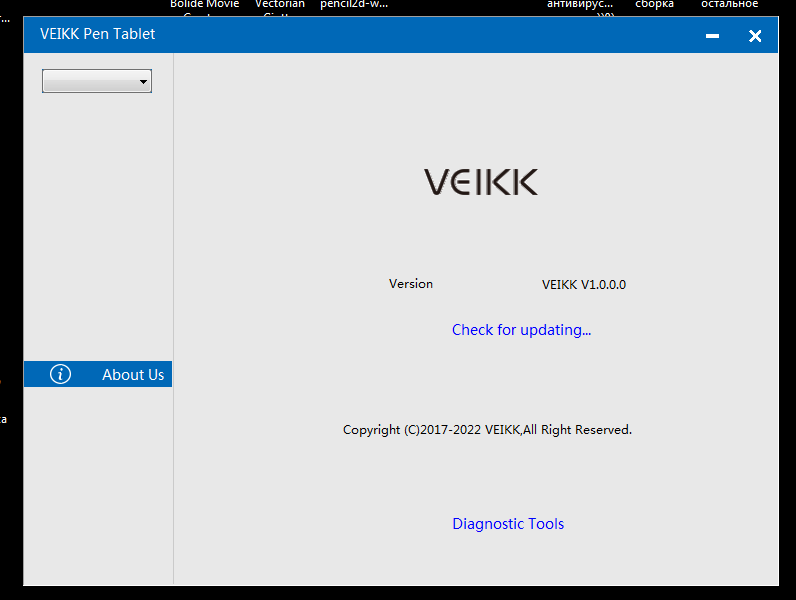Click the VEIKK logo image

(481, 182)
